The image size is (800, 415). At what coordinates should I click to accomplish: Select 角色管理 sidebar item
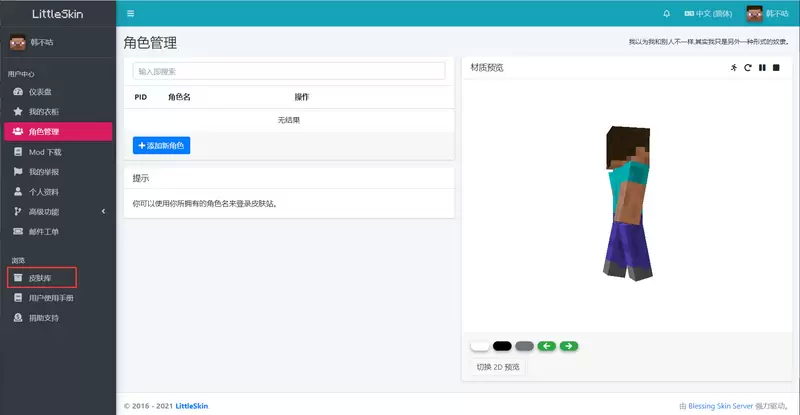pos(58,132)
